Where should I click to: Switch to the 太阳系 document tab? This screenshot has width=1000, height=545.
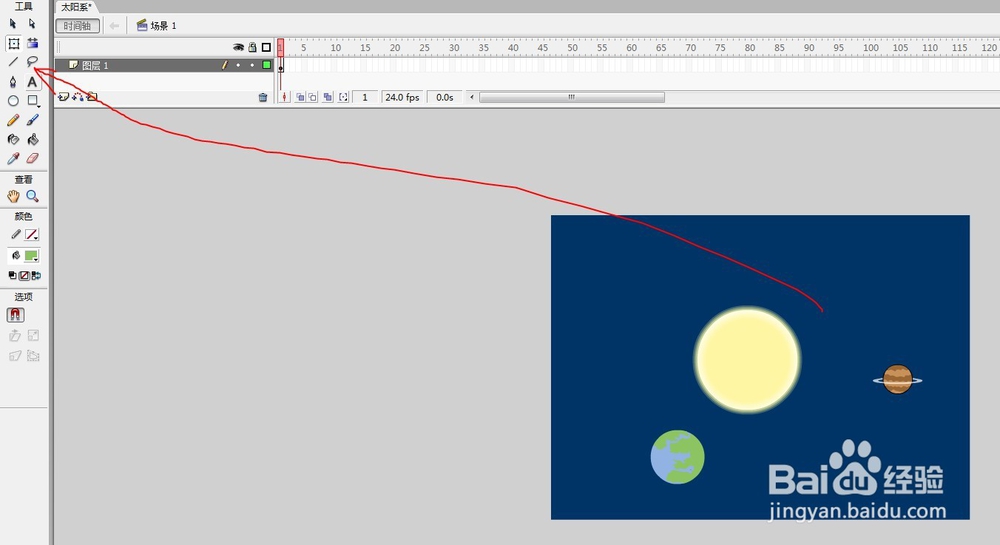tap(76, 7)
